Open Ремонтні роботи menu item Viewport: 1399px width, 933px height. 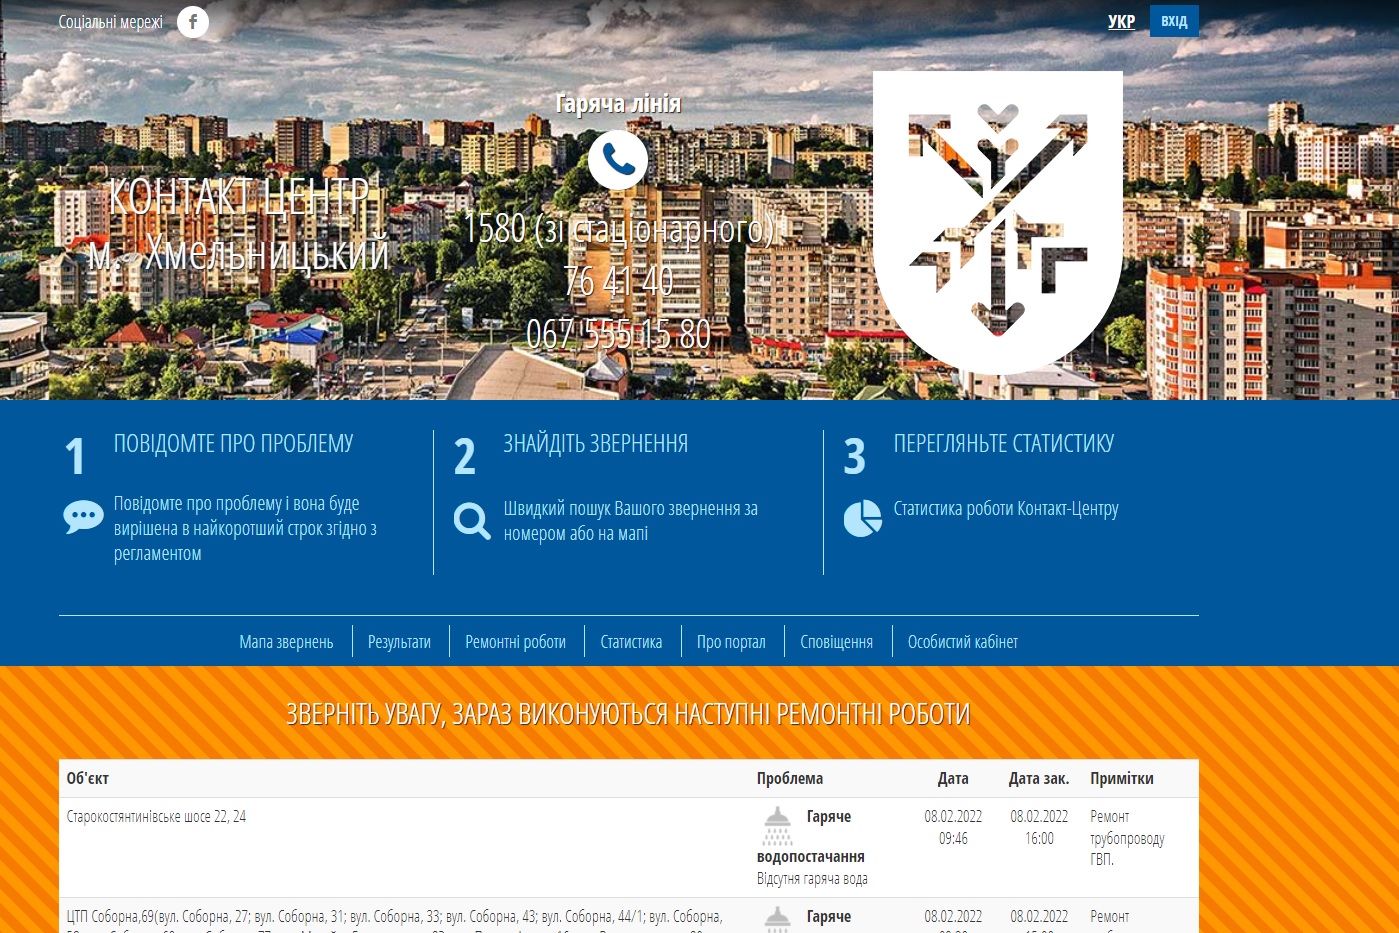tap(515, 642)
